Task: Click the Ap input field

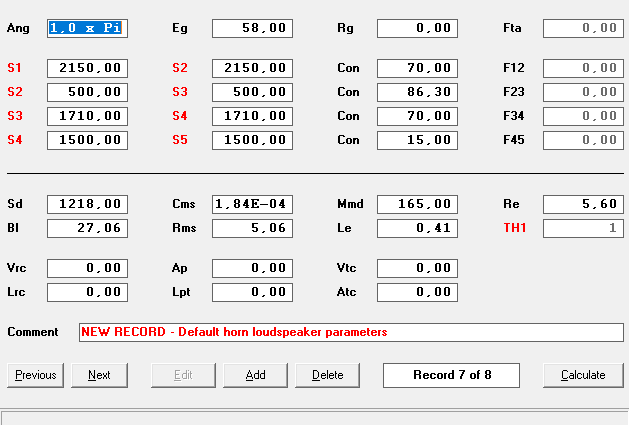Action: tap(252, 268)
